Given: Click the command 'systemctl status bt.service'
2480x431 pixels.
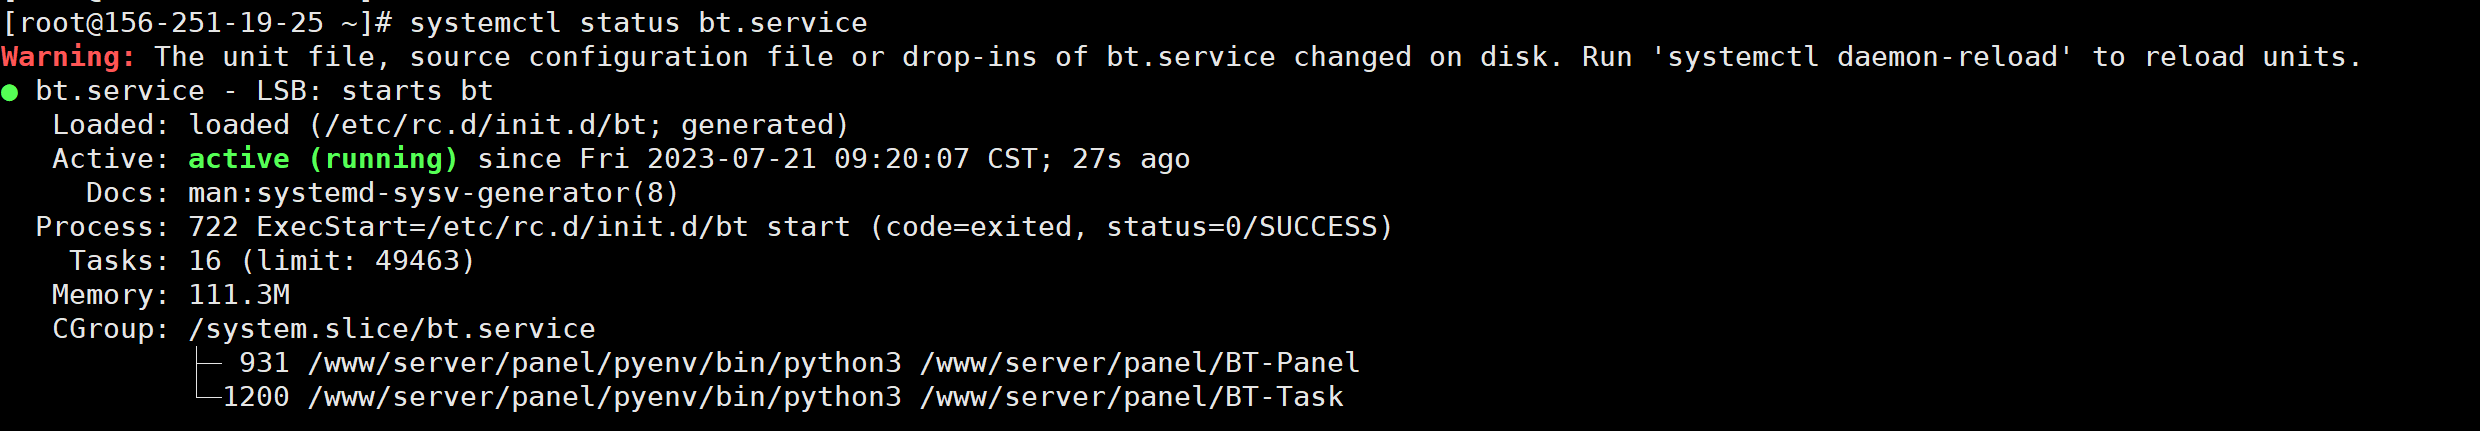Looking at the screenshot, I should pos(638,23).
